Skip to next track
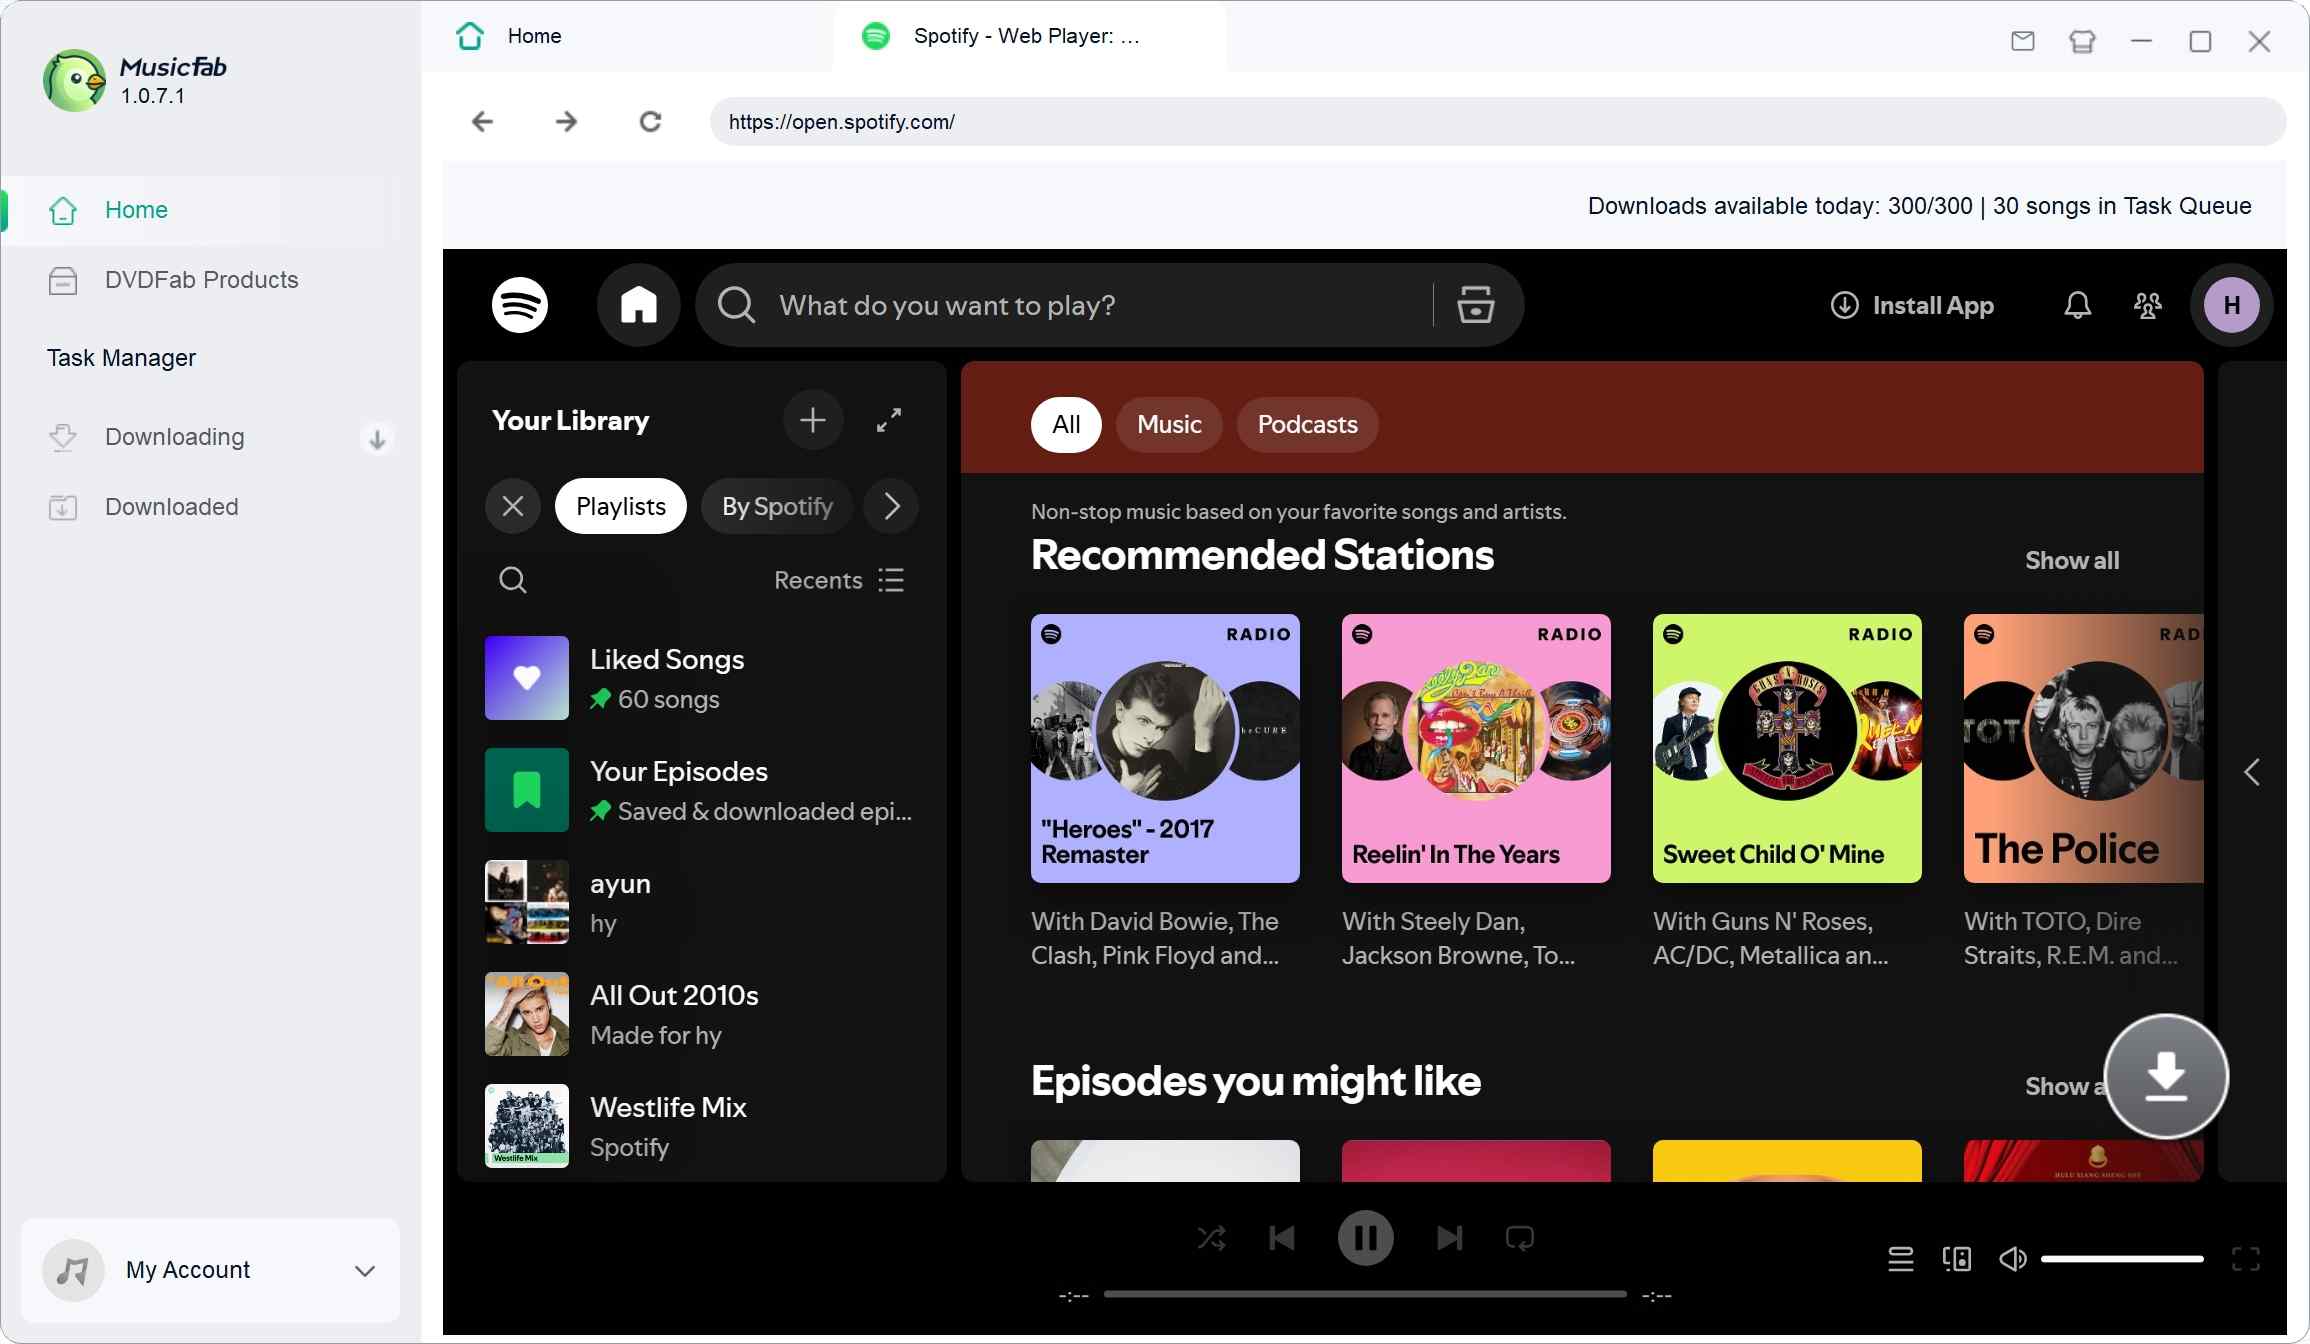 point(1449,1239)
